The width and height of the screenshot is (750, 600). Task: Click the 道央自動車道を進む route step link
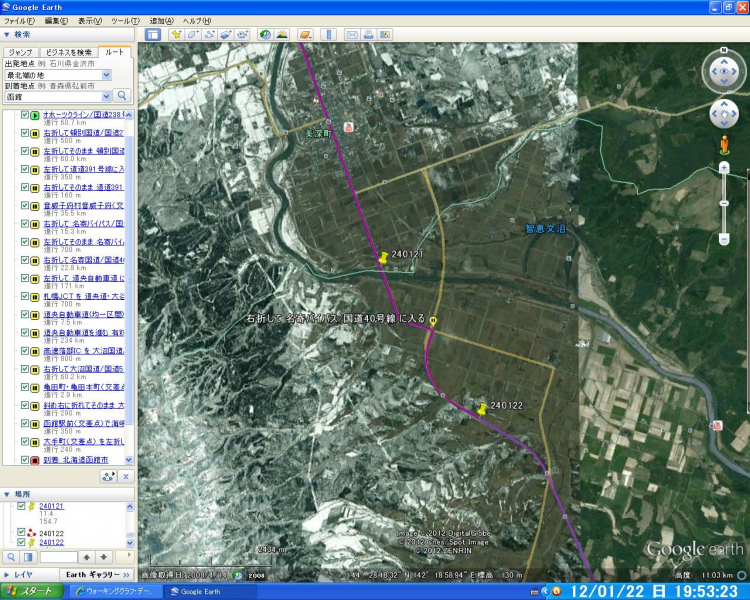84,333
